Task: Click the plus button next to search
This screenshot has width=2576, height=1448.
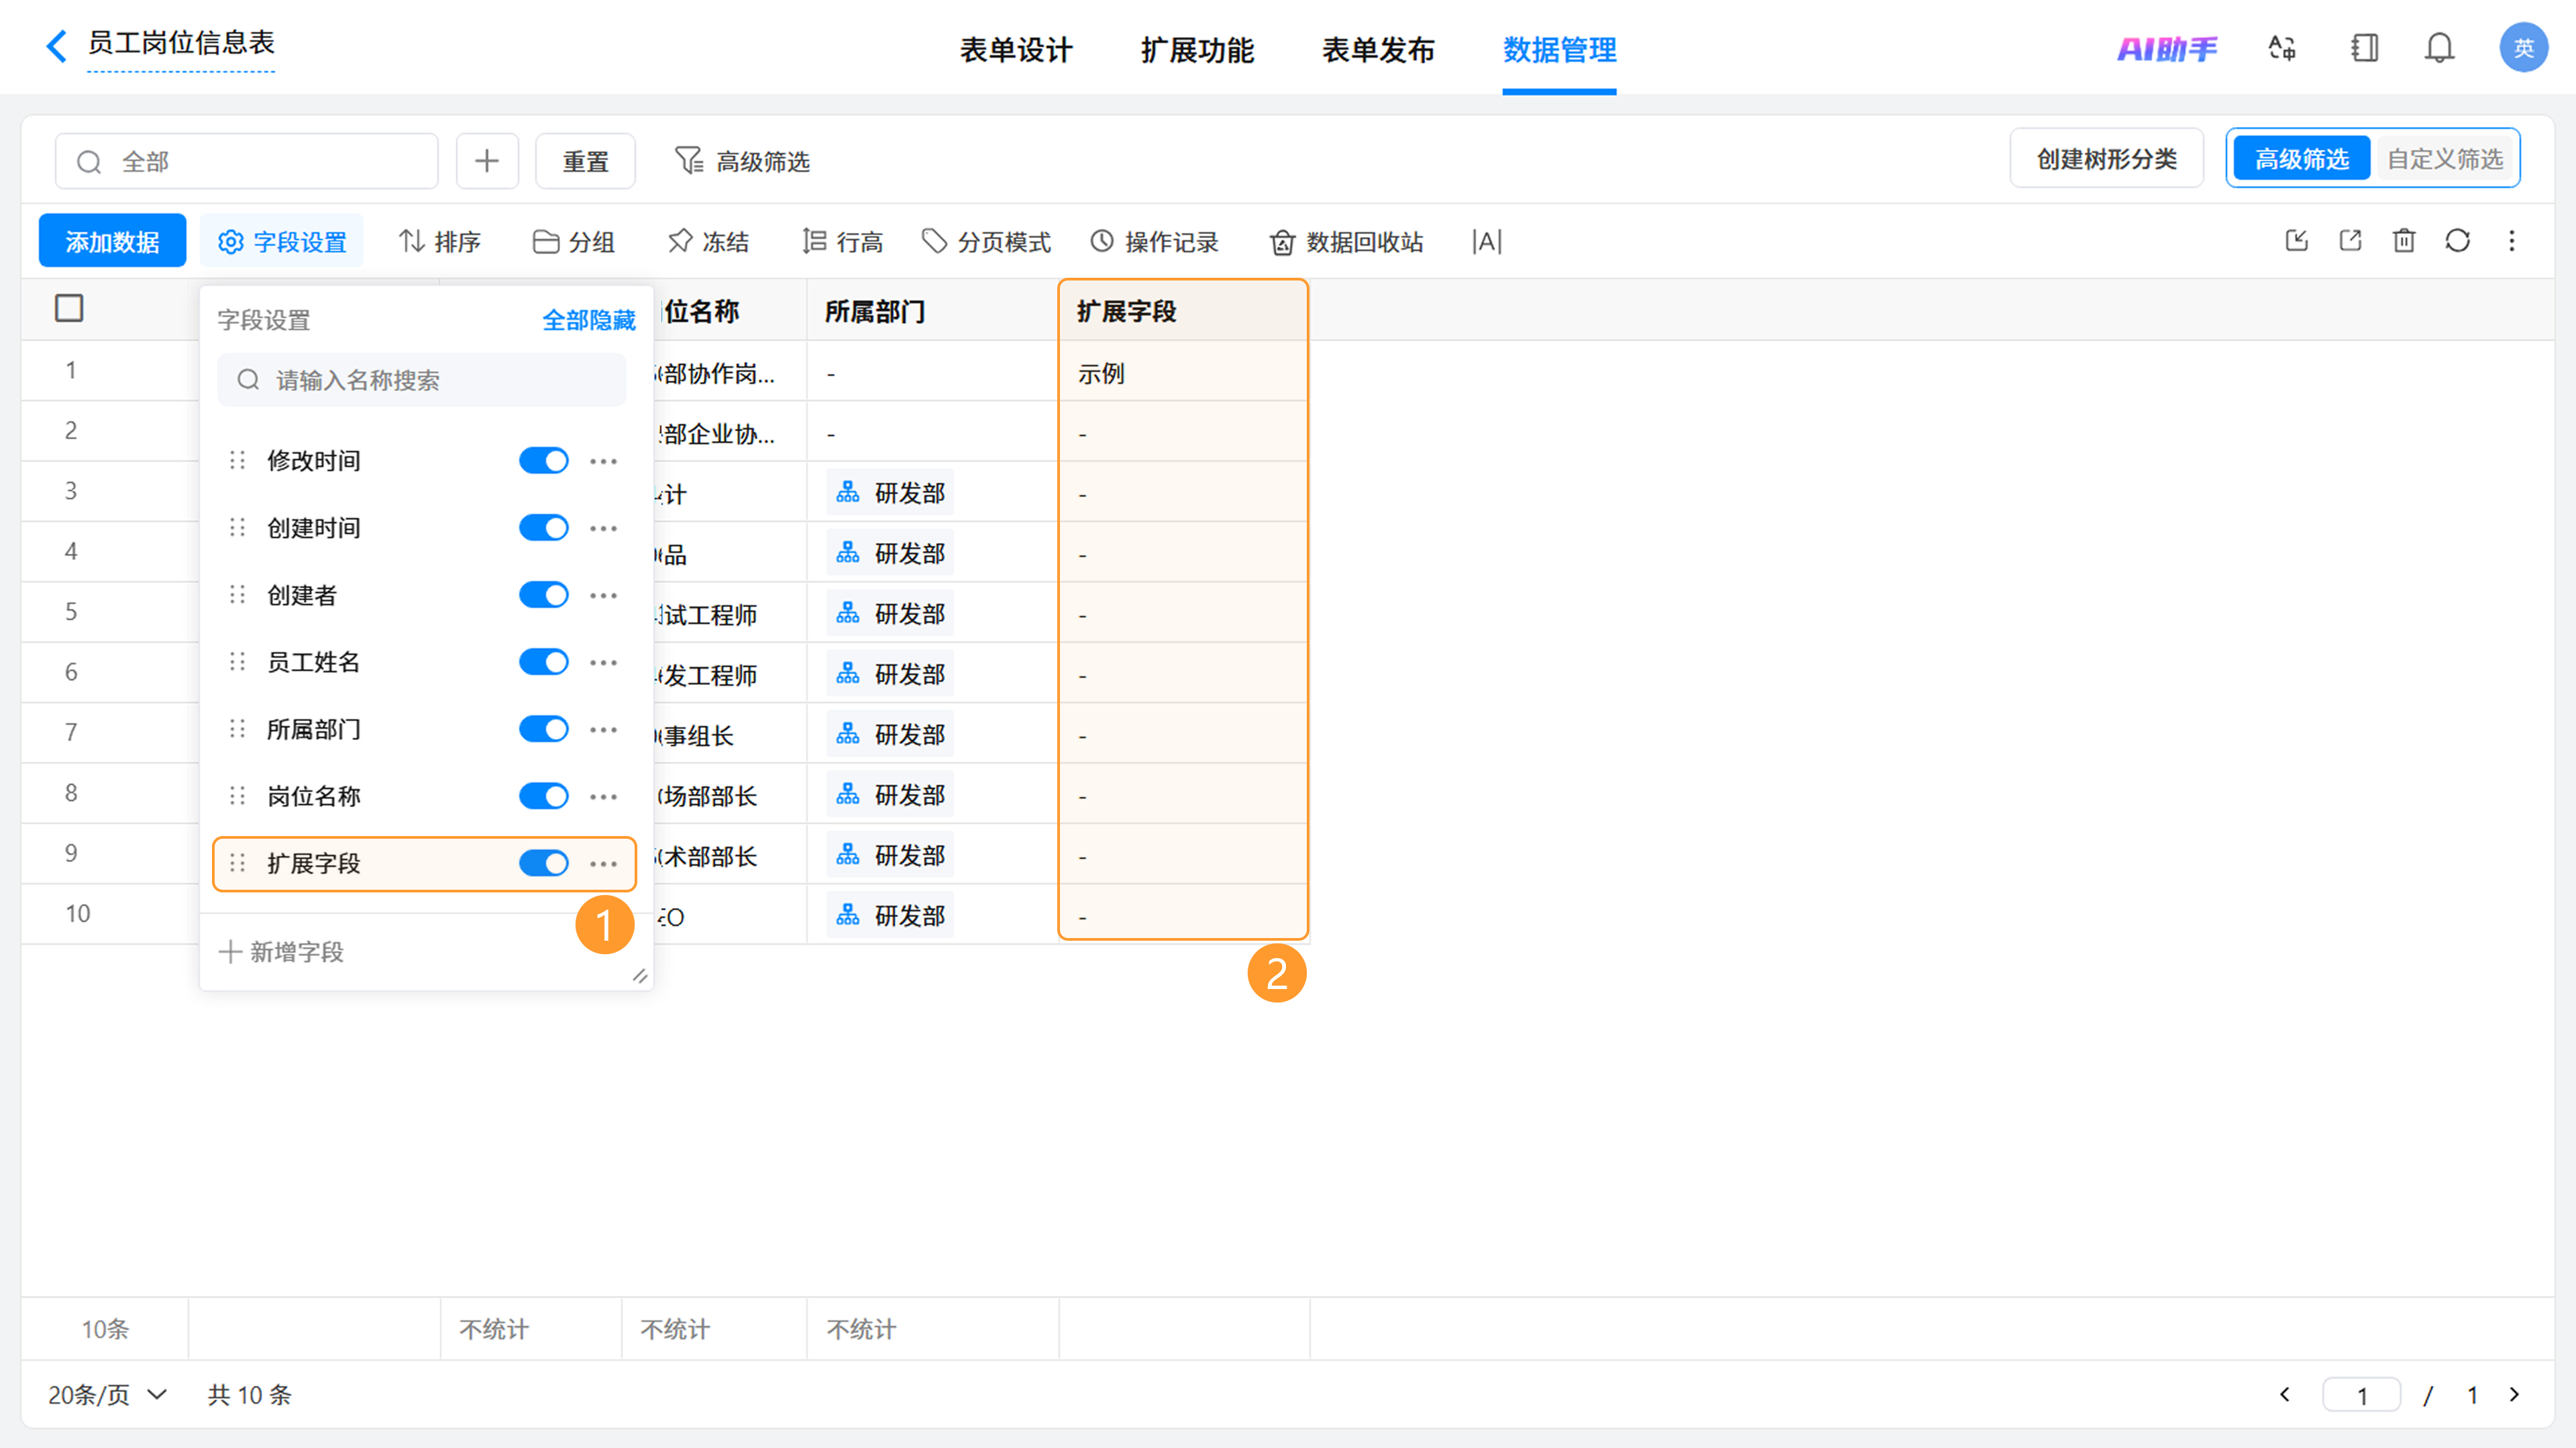Action: (x=487, y=161)
